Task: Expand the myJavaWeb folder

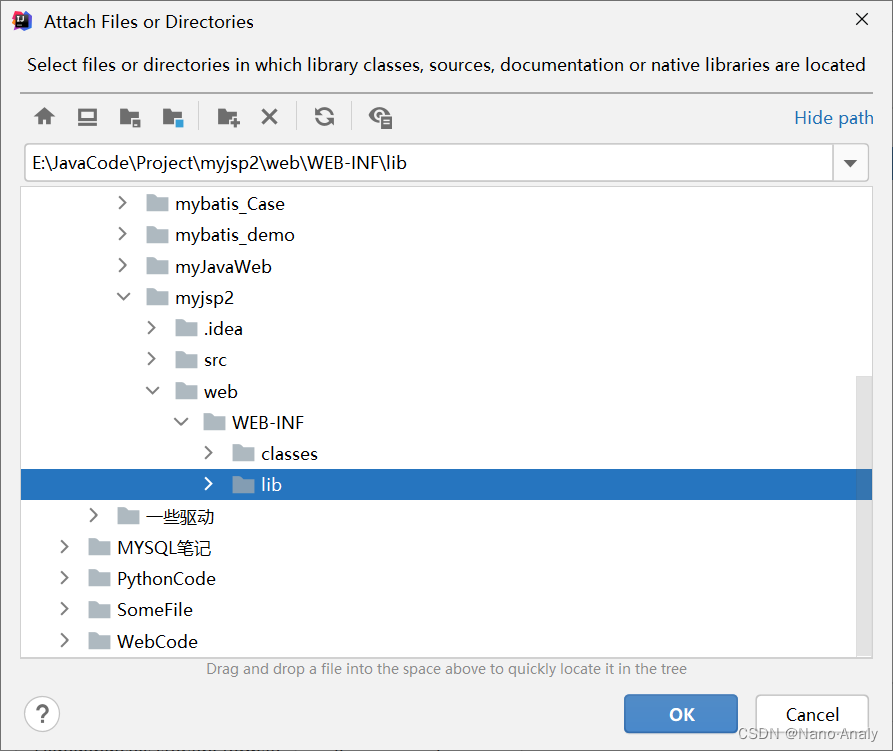Action: coord(122,265)
